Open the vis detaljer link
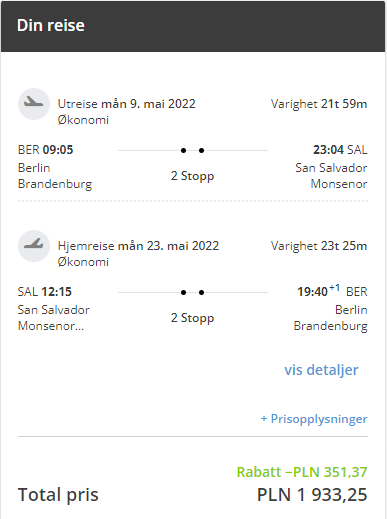This screenshot has width=387, height=519. (x=321, y=370)
